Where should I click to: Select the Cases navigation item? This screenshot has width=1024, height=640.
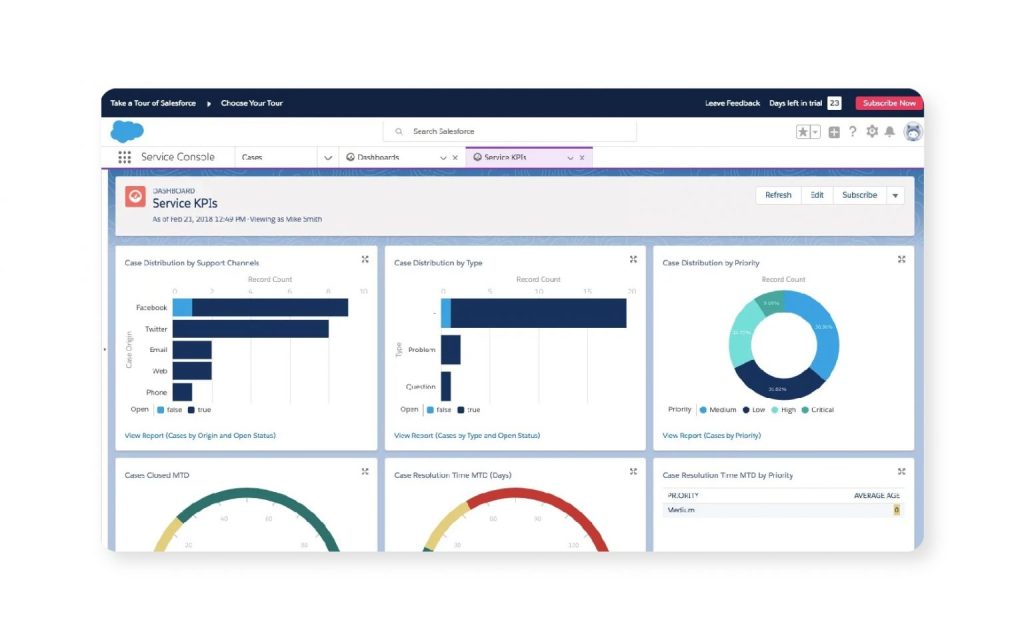click(252, 157)
